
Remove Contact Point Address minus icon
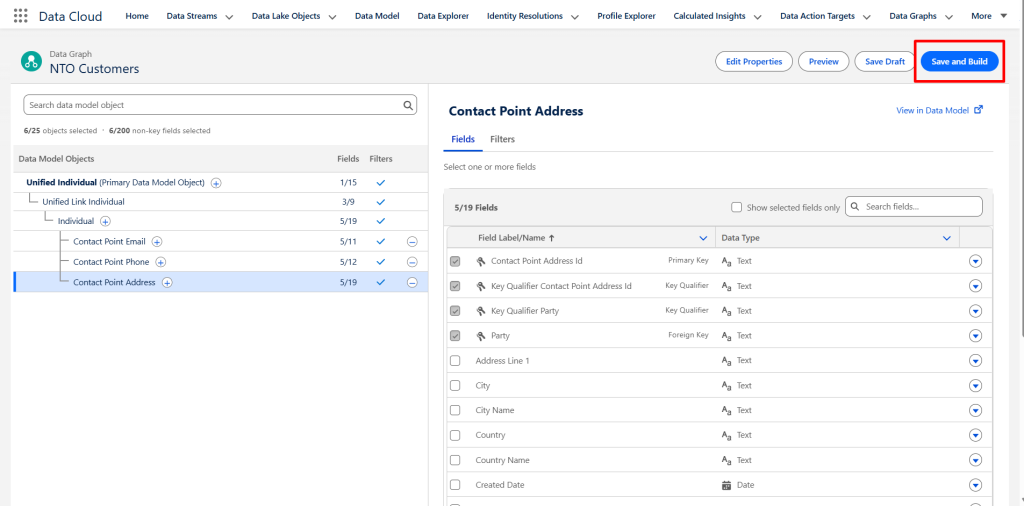coord(412,283)
